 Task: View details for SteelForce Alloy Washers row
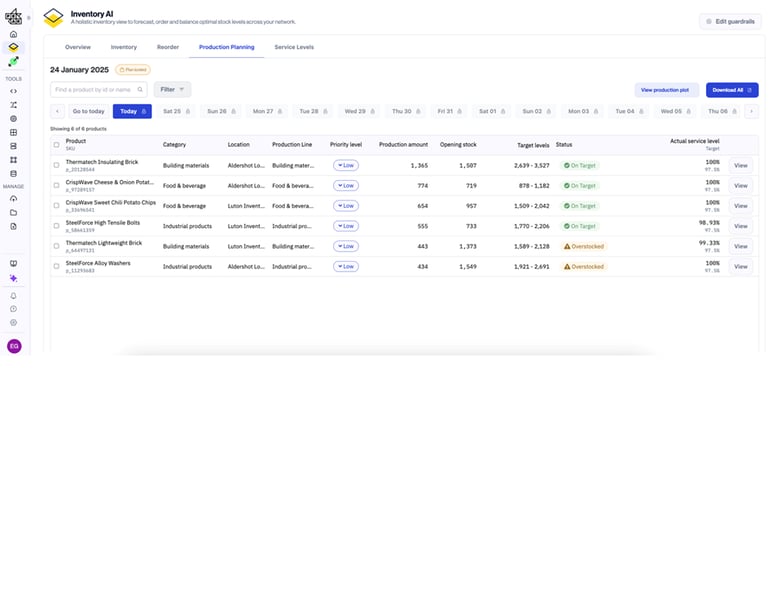click(x=740, y=266)
